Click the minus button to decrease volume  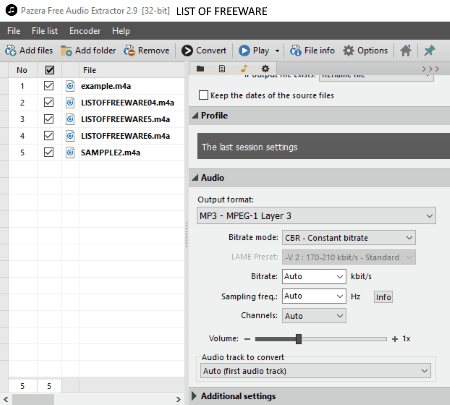[247, 339]
